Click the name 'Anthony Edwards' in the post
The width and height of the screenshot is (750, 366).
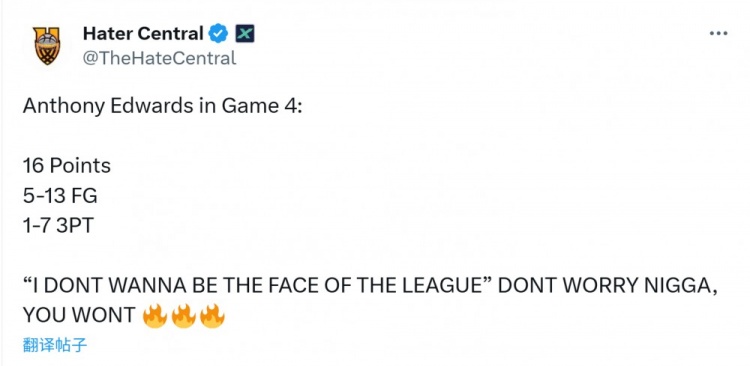tap(108, 106)
